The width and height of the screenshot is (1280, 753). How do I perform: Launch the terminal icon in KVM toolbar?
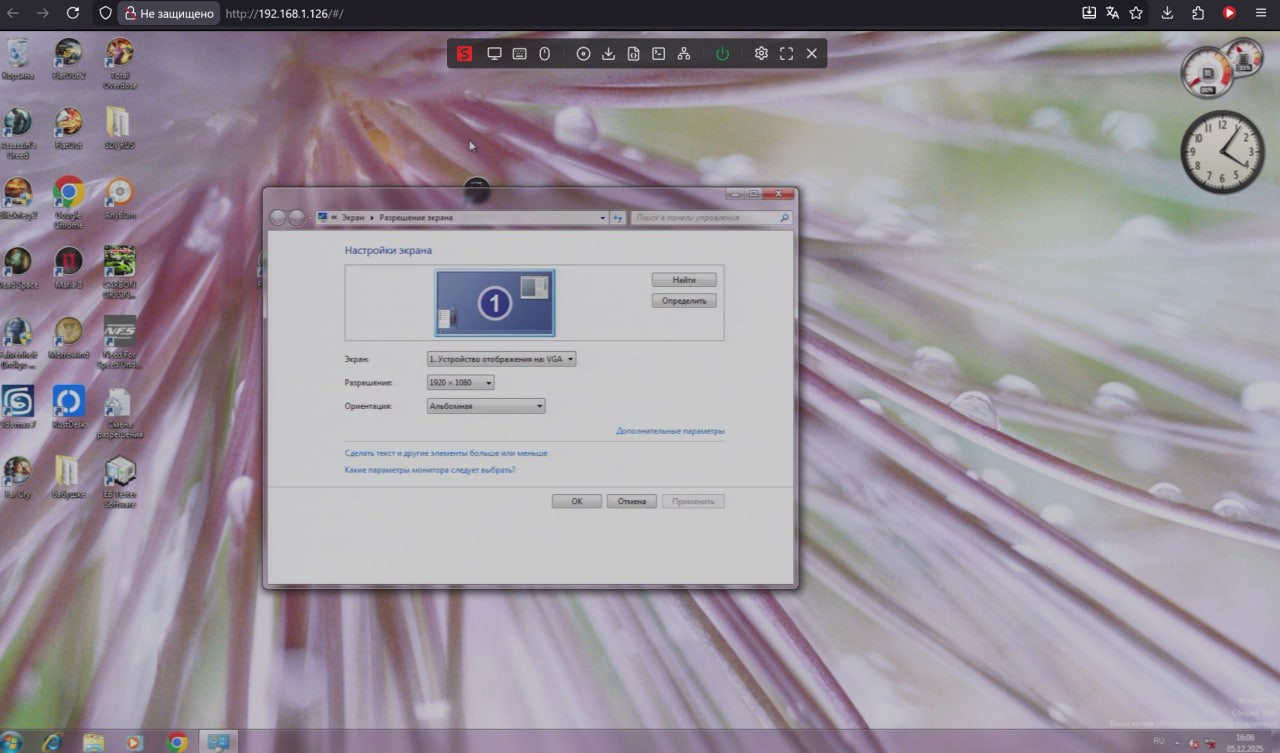(659, 54)
